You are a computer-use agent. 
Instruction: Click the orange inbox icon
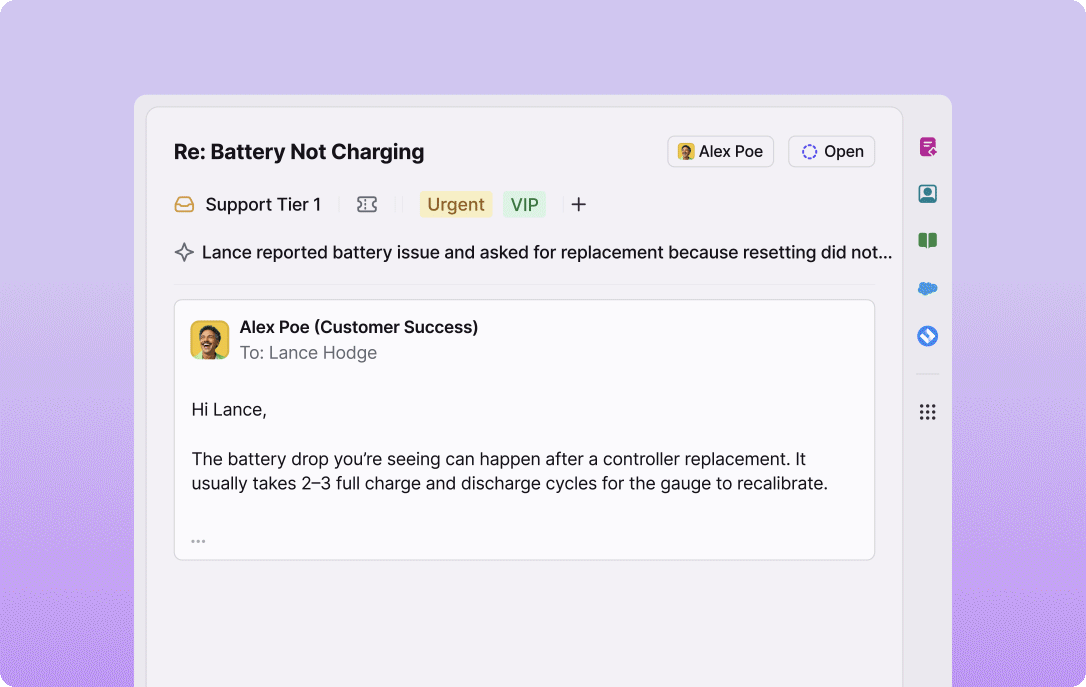[x=185, y=205]
